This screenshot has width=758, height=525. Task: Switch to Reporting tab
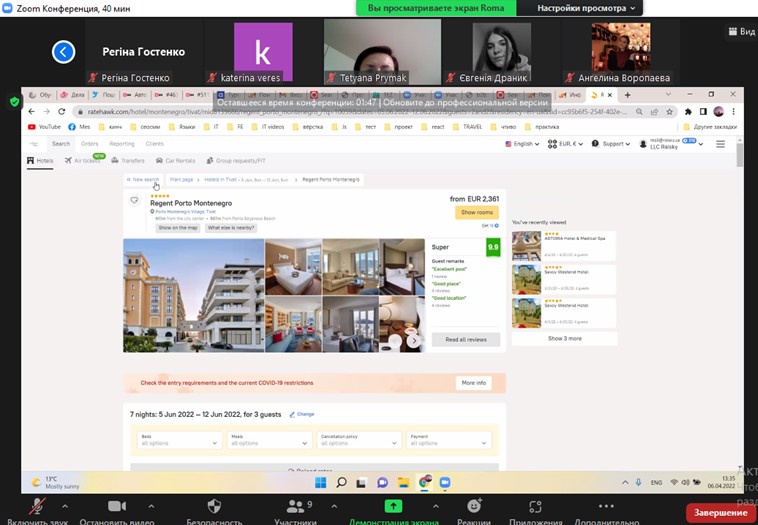point(122,144)
